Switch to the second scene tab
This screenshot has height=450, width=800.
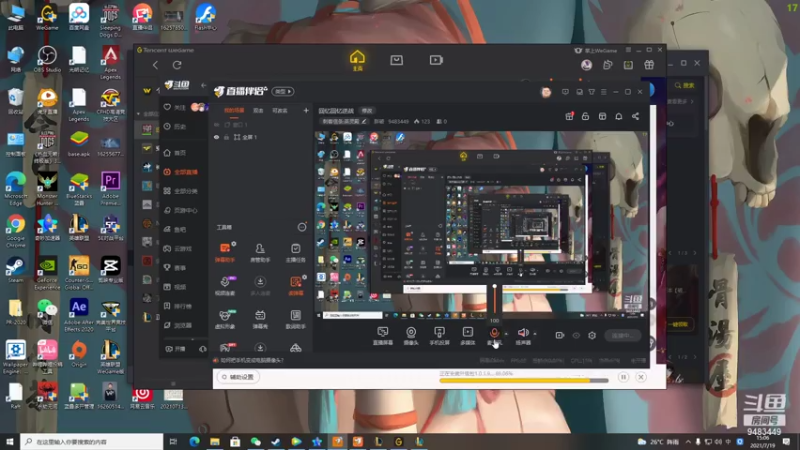point(258,110)
